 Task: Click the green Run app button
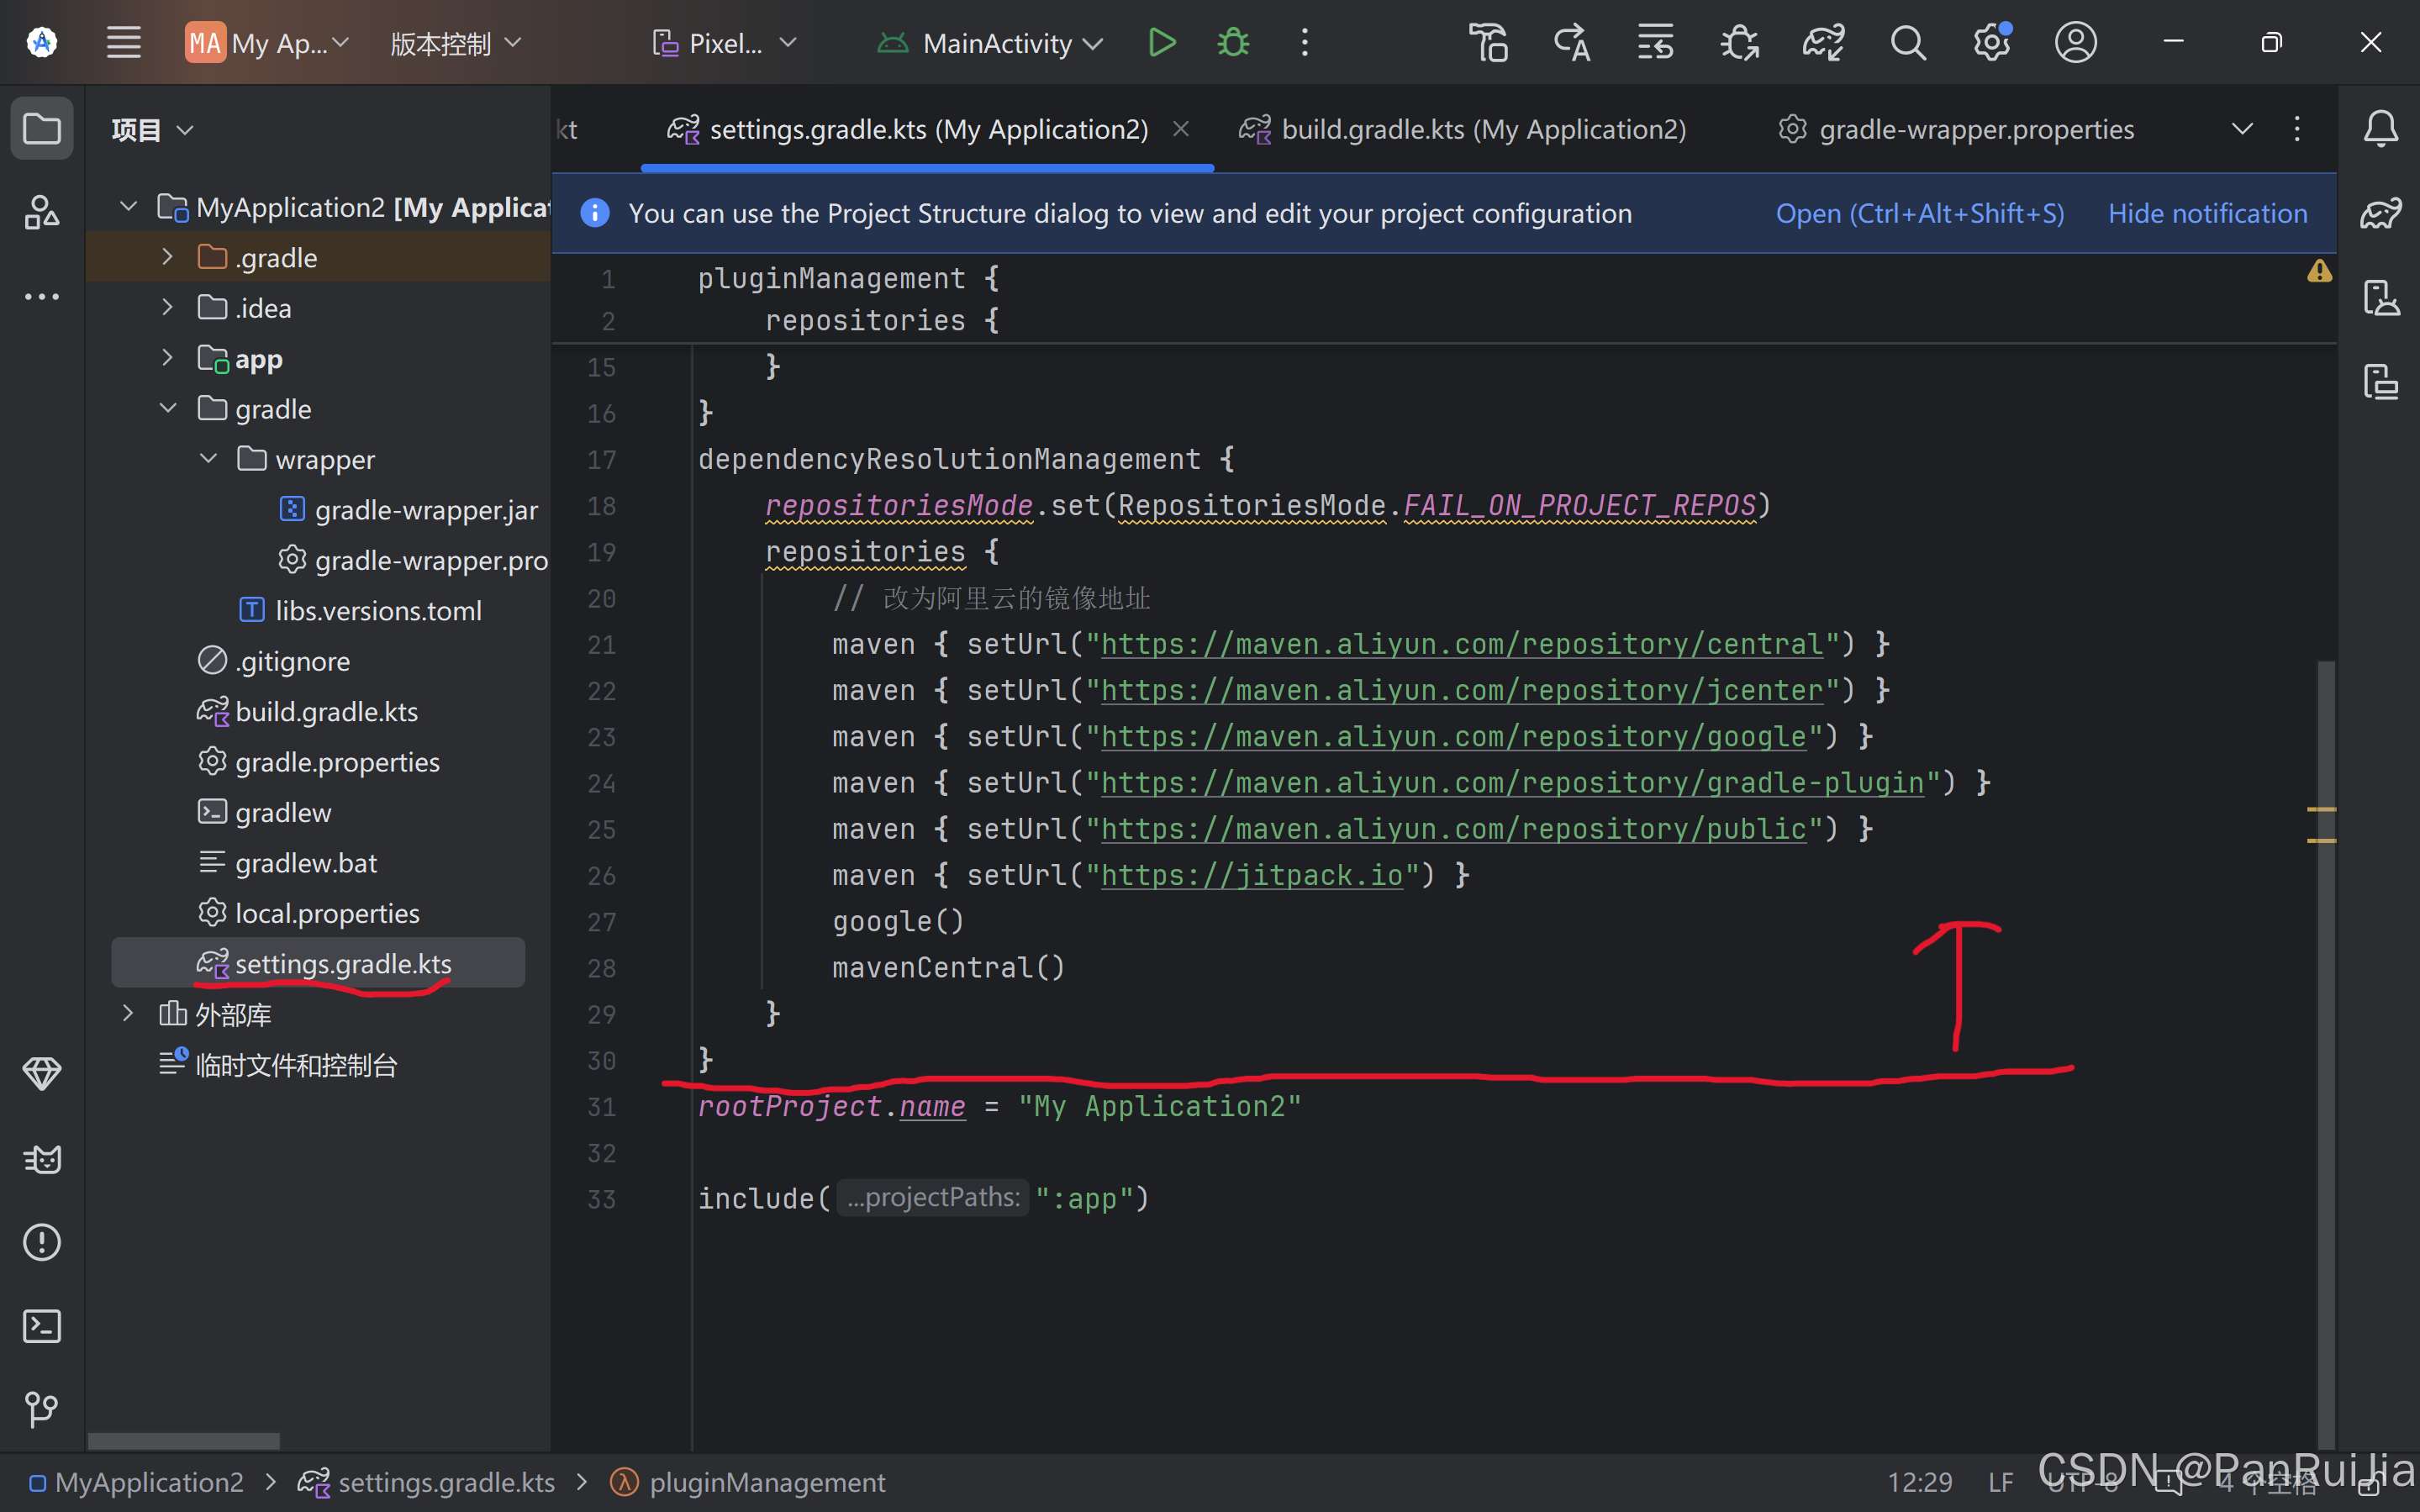coord(1161,43)
